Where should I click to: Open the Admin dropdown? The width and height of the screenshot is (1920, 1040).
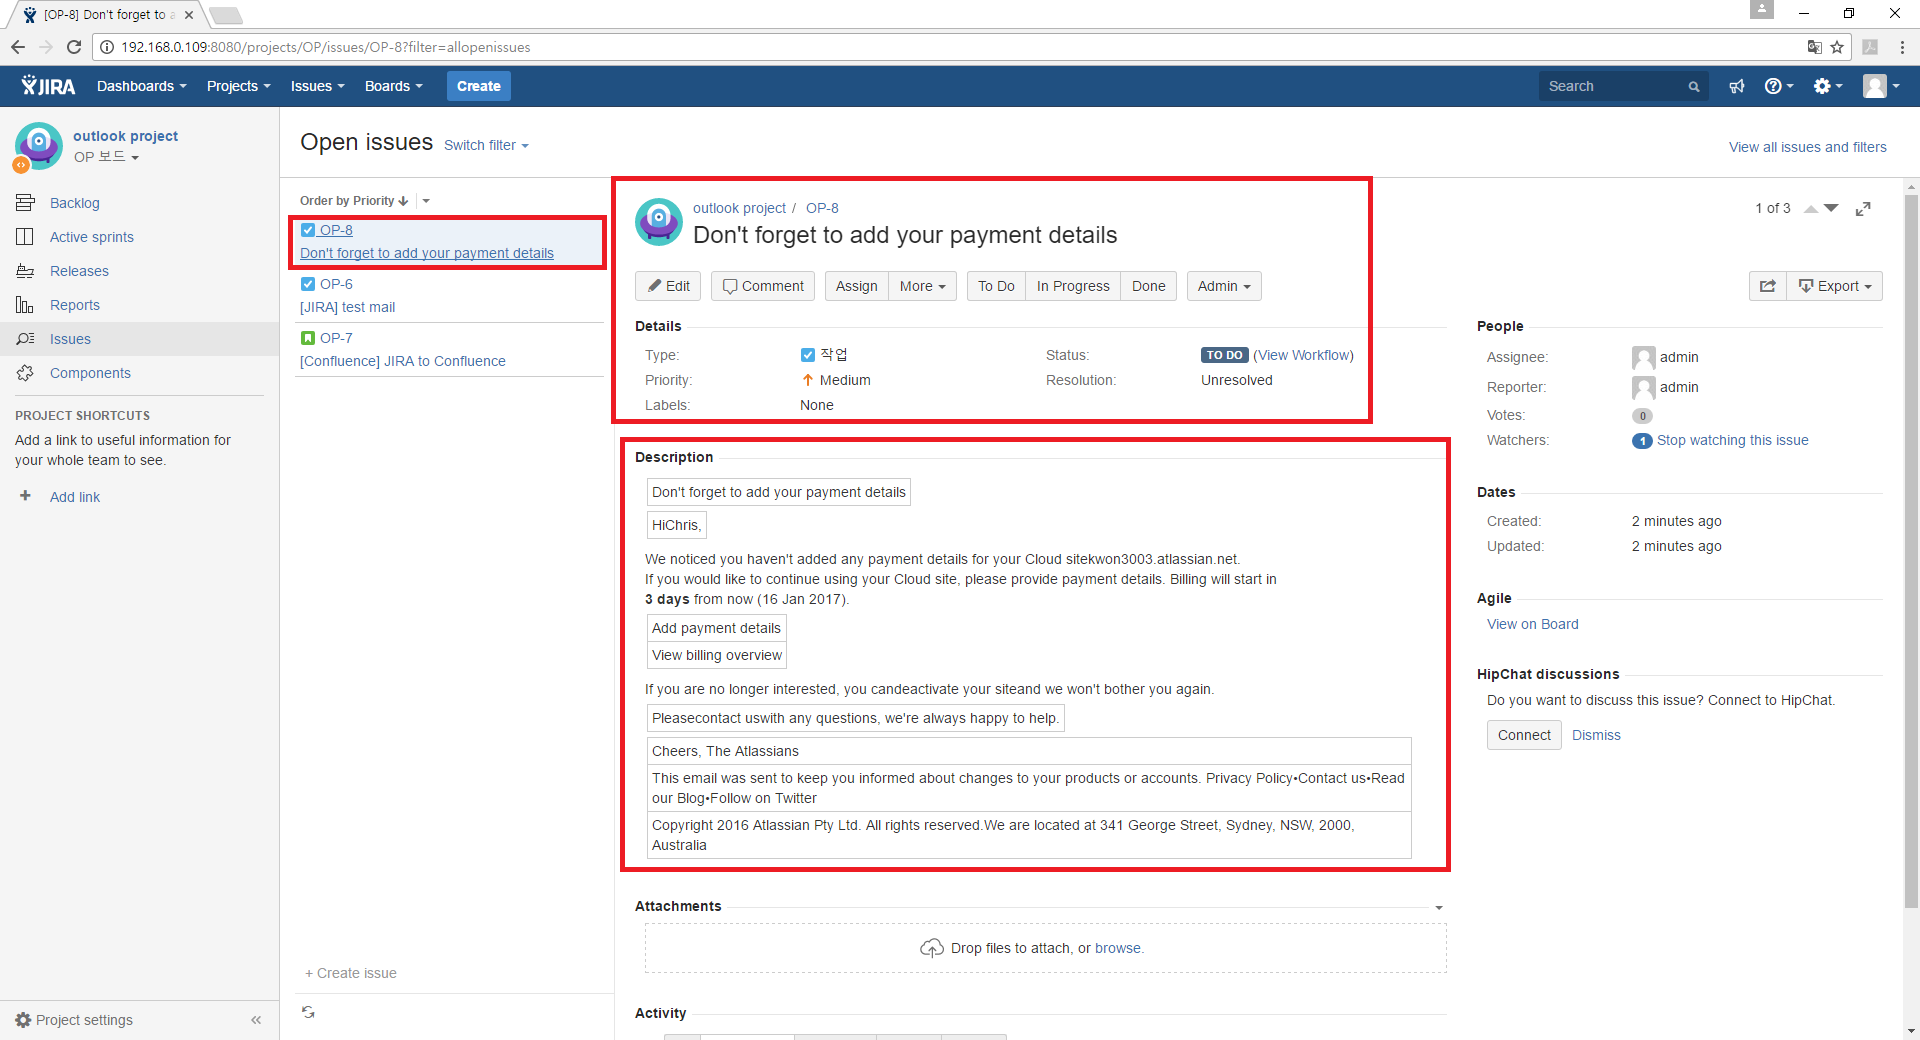tap(1224, 286)
